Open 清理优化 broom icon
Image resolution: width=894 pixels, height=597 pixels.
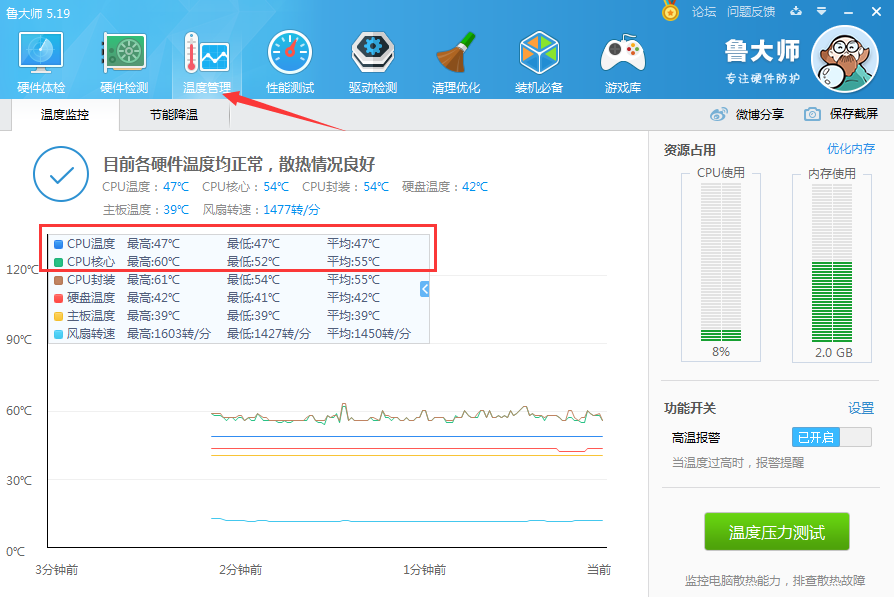pos(456,52)
